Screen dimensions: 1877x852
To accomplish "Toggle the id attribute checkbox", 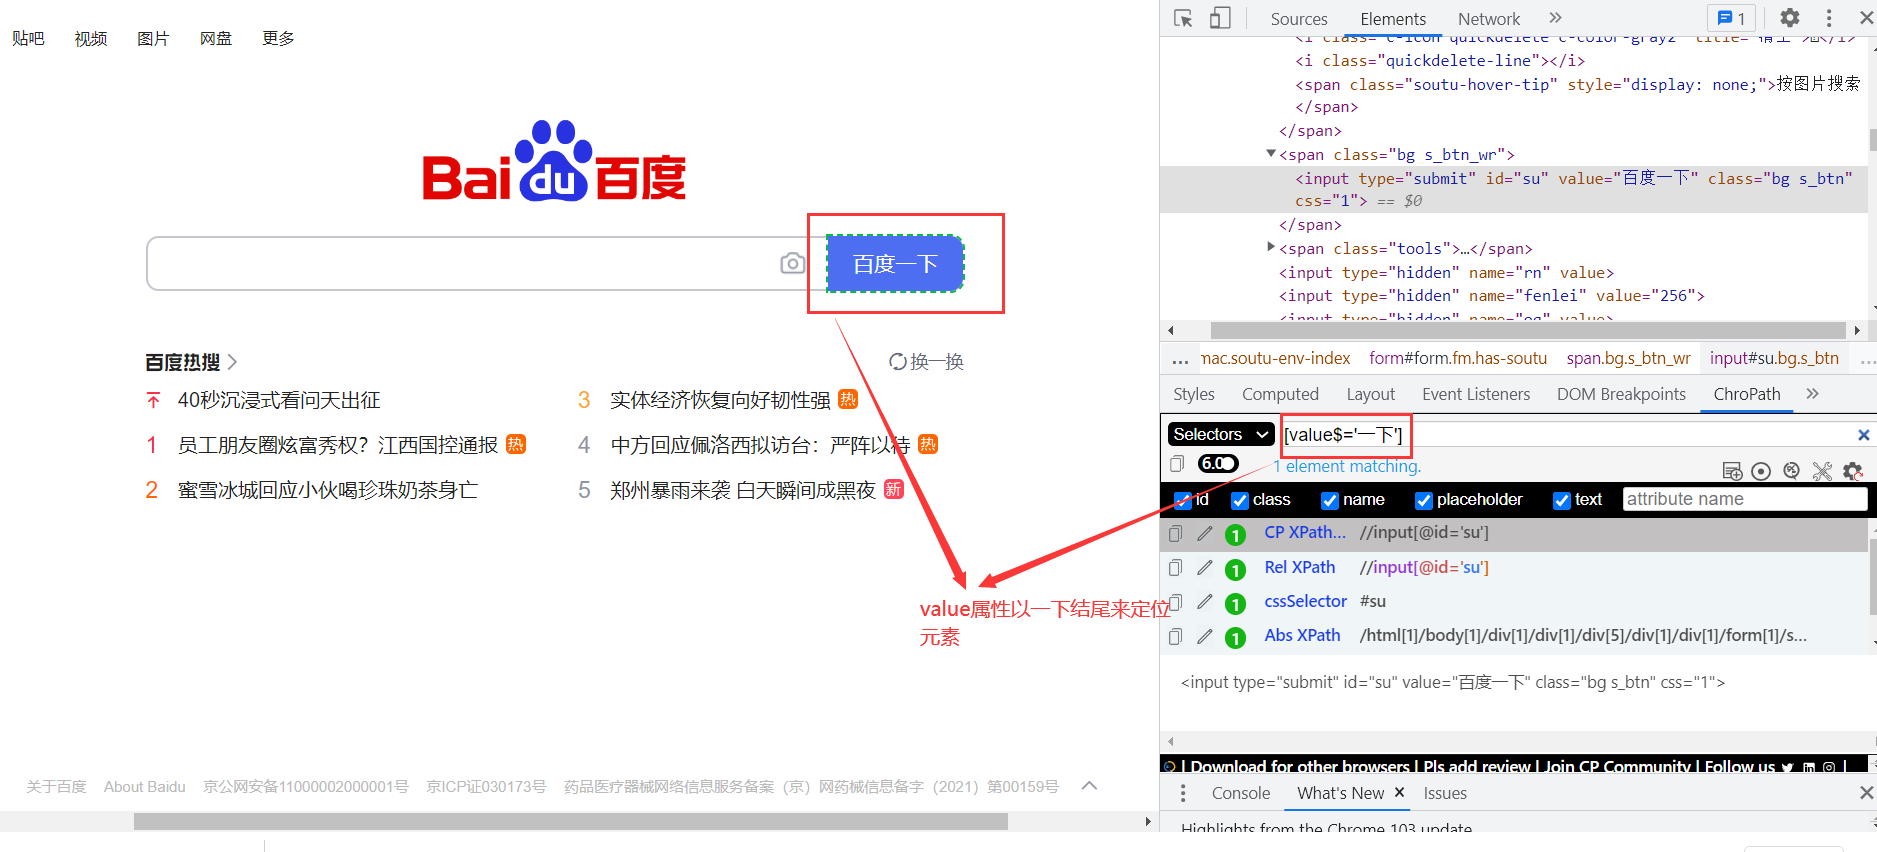I will tap(1183, 500).
